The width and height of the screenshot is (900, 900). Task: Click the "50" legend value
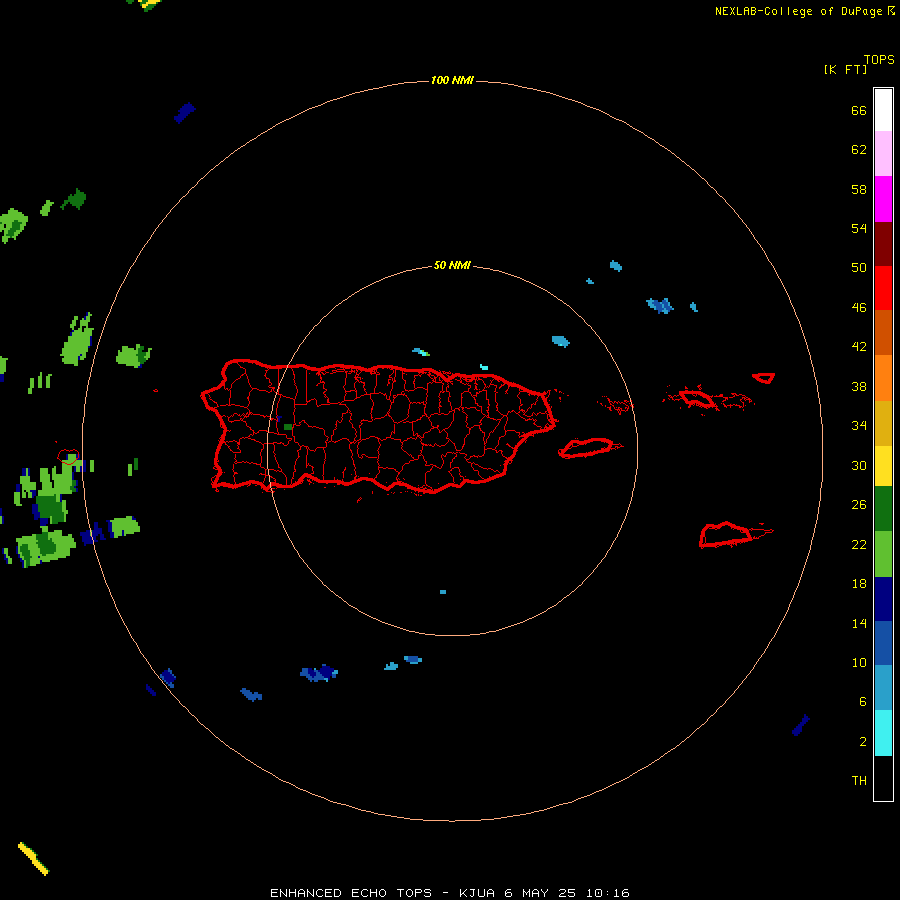click(859, 267)
